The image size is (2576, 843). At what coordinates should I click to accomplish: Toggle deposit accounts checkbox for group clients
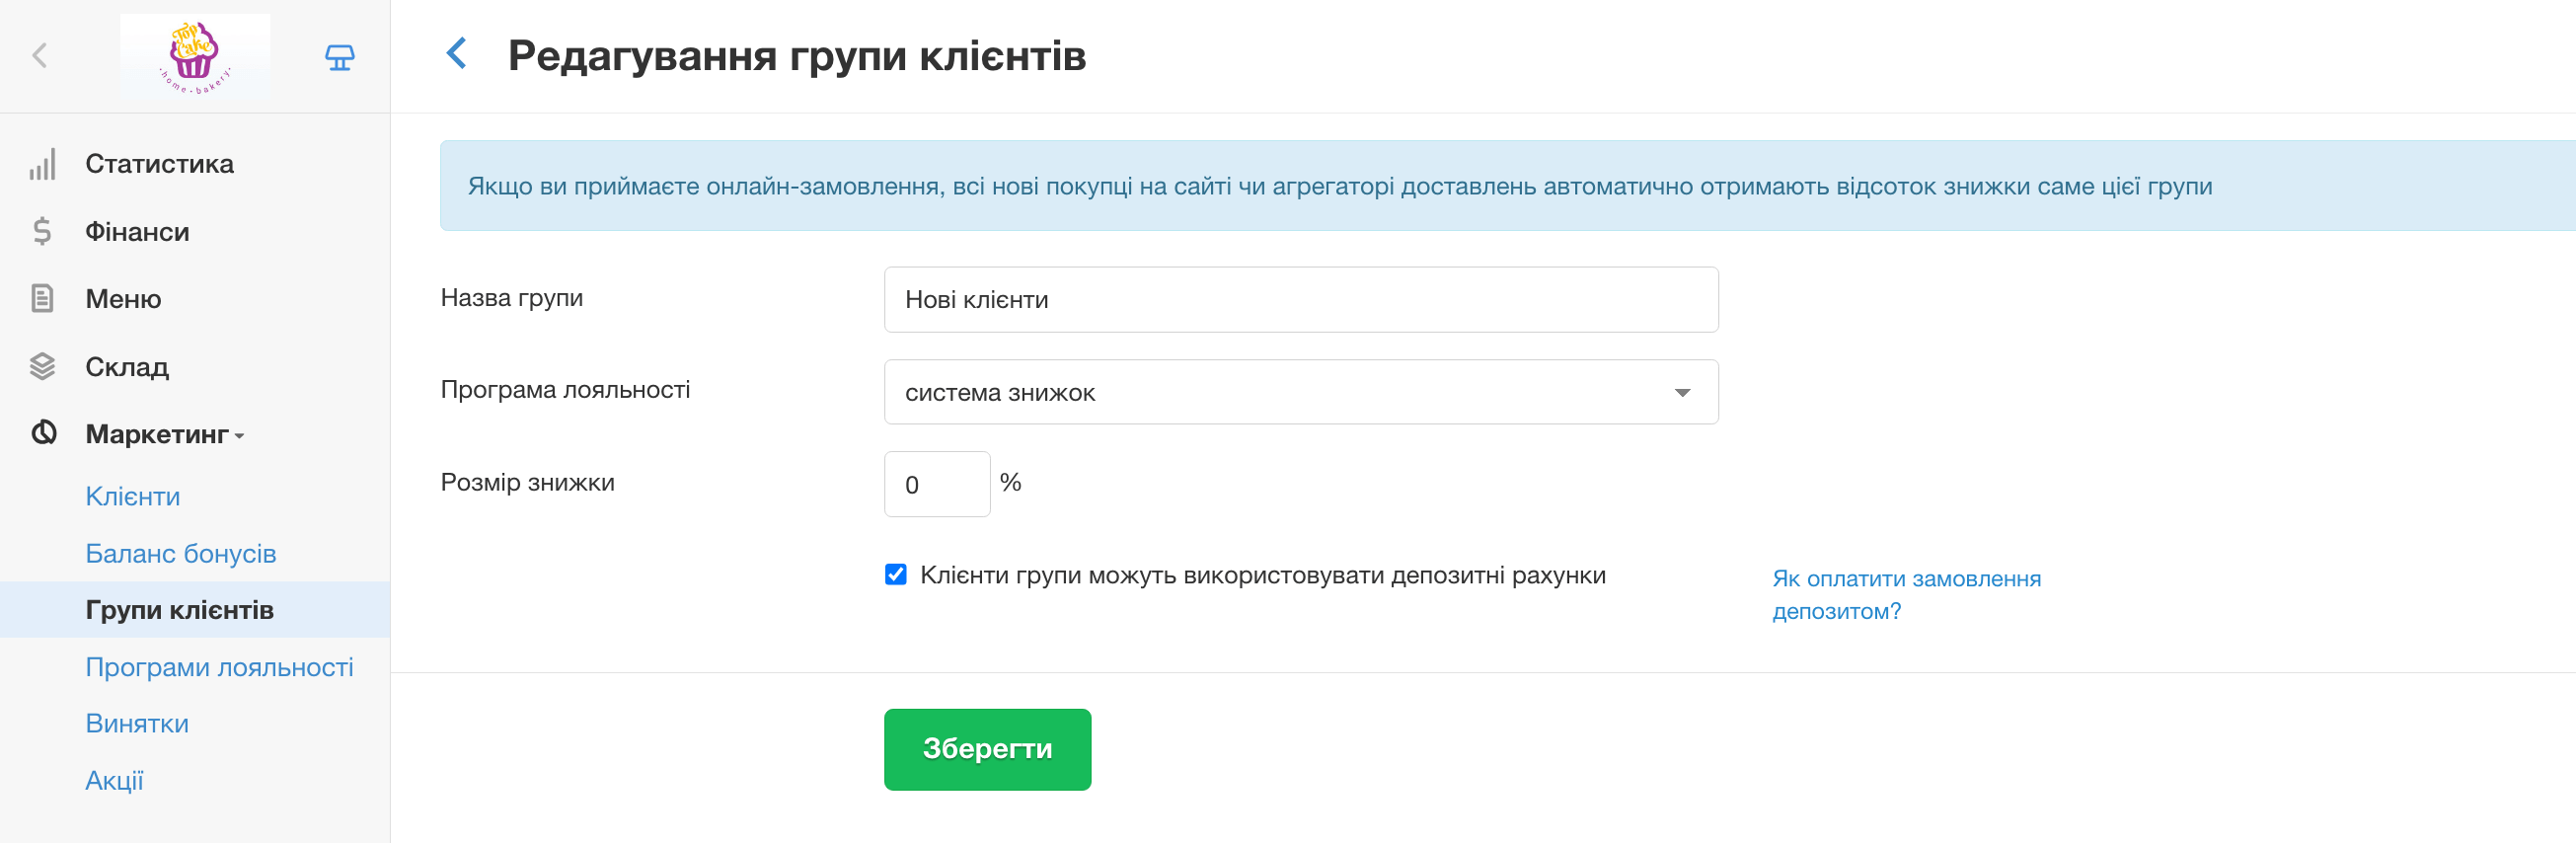pos(895,575)
